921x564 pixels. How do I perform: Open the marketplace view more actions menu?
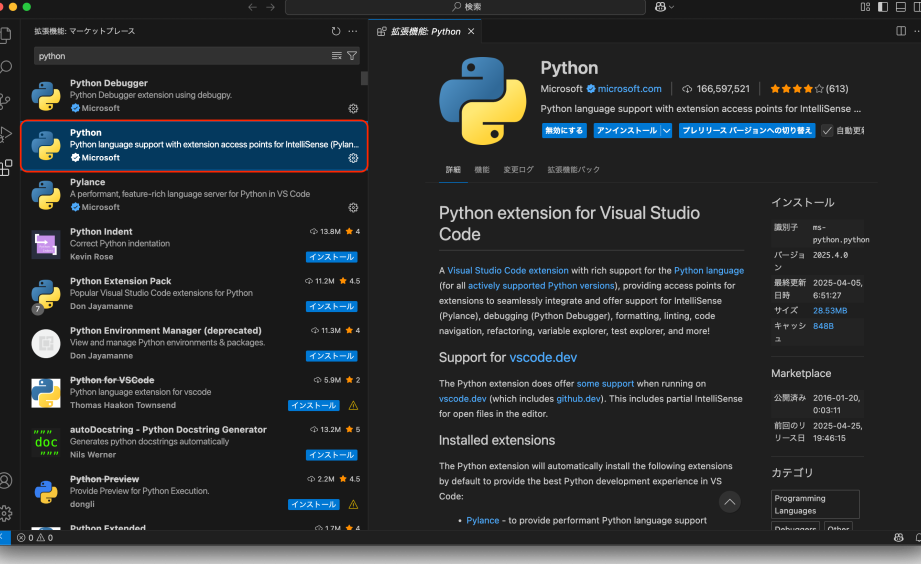(353, 31)
